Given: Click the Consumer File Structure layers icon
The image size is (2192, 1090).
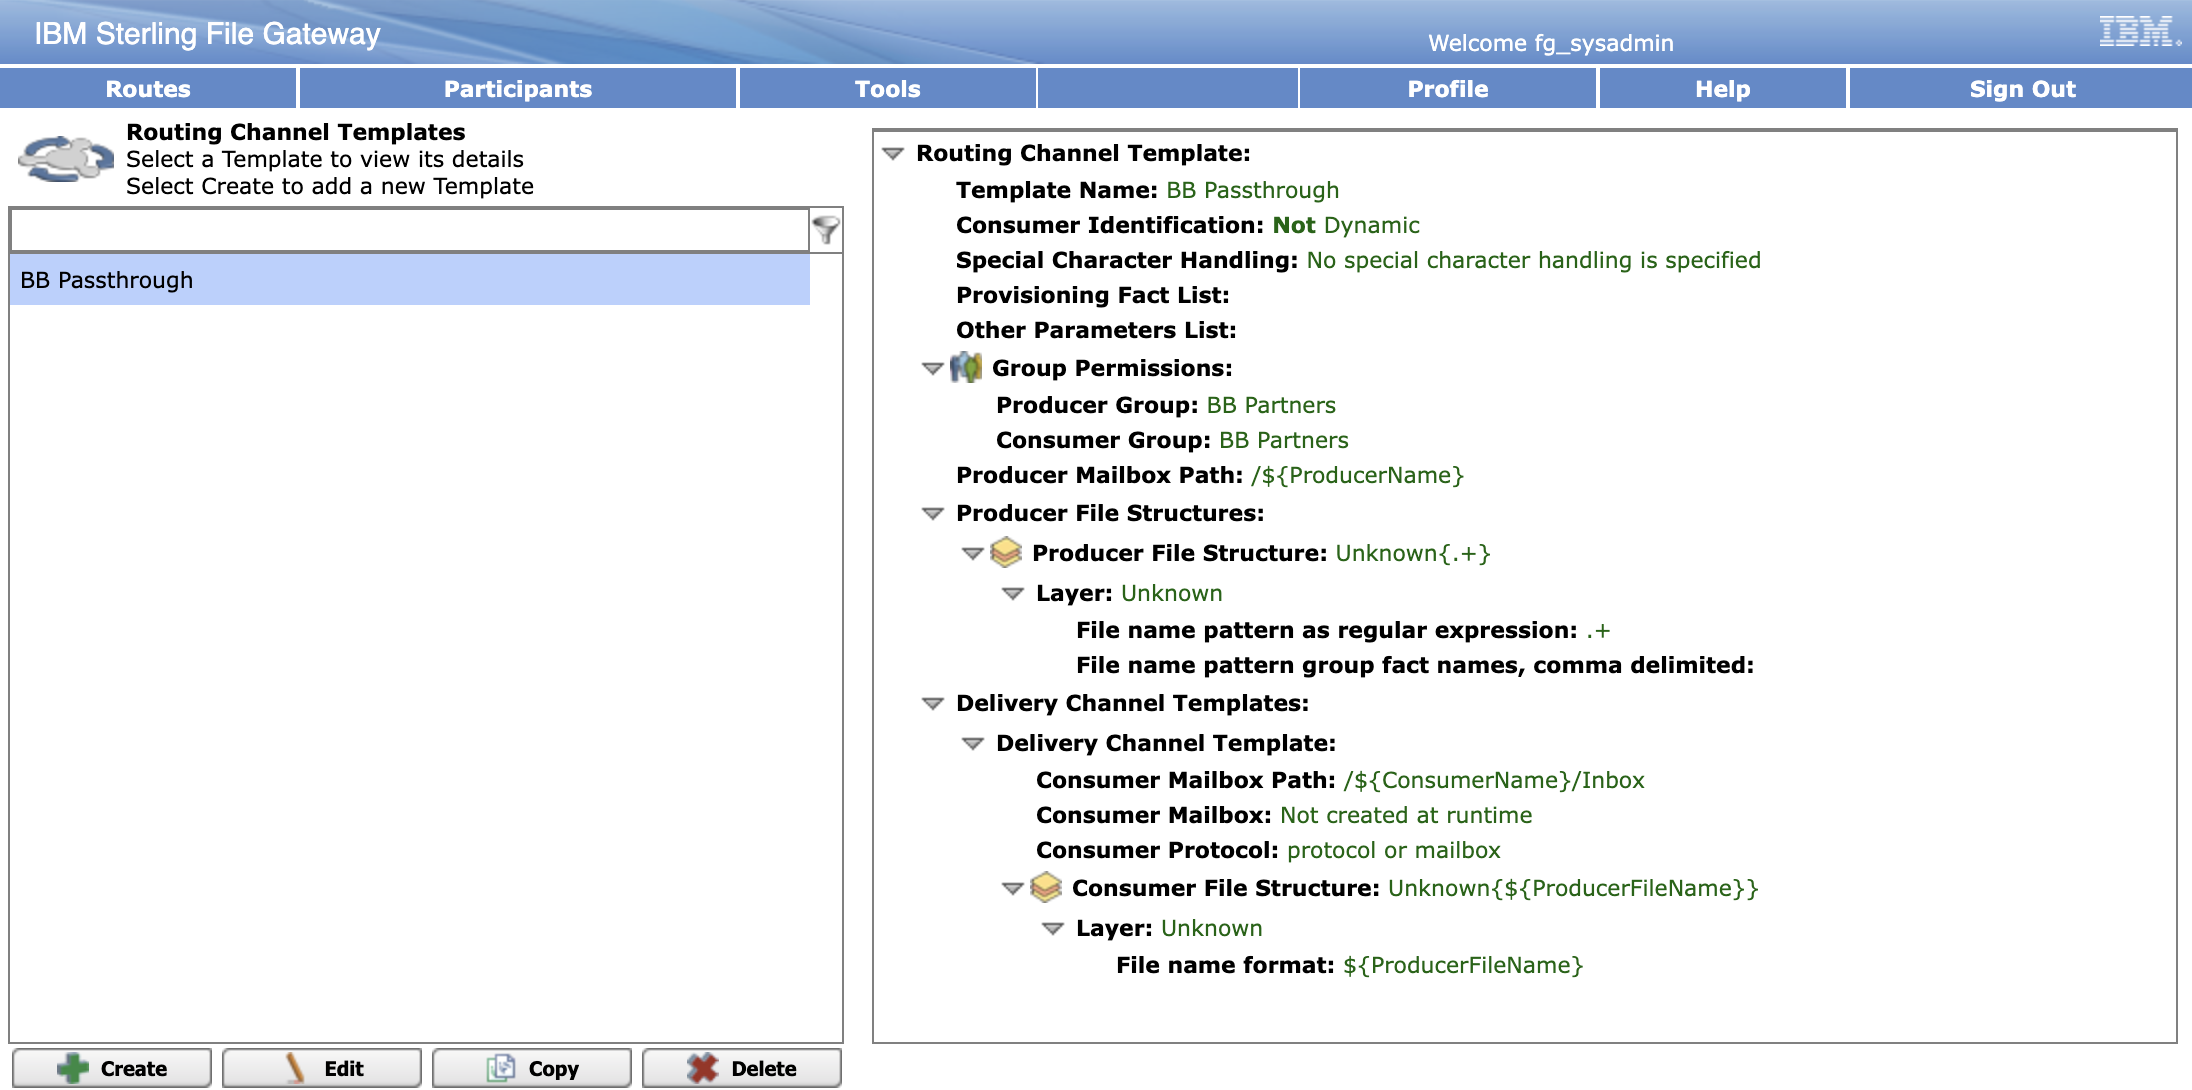Looking at the screenshot, I should coord(1046,888).
